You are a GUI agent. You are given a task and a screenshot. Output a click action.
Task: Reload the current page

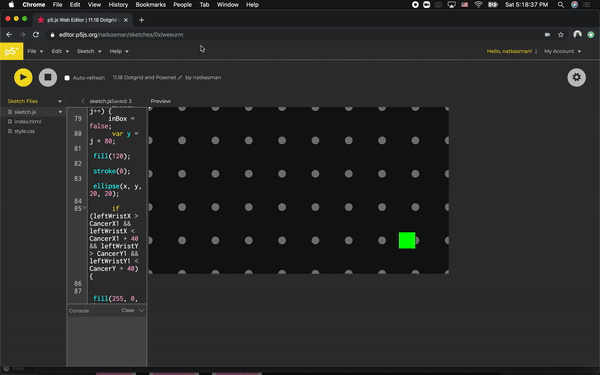[x=36, y=34]
